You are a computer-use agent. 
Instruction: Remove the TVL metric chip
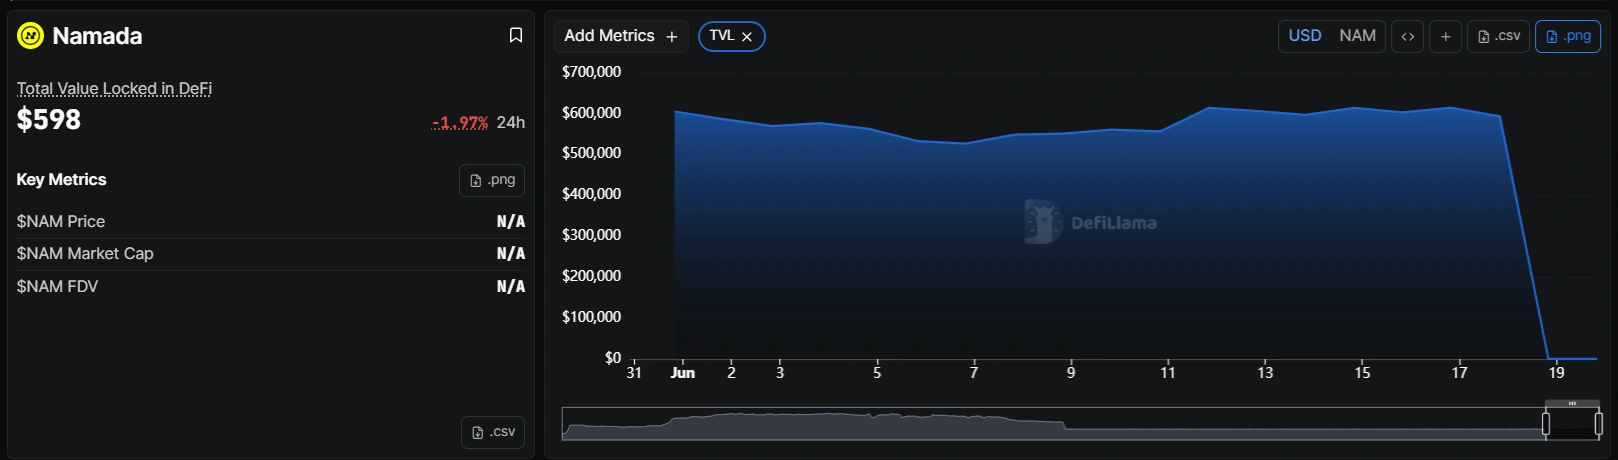(747, 37)
